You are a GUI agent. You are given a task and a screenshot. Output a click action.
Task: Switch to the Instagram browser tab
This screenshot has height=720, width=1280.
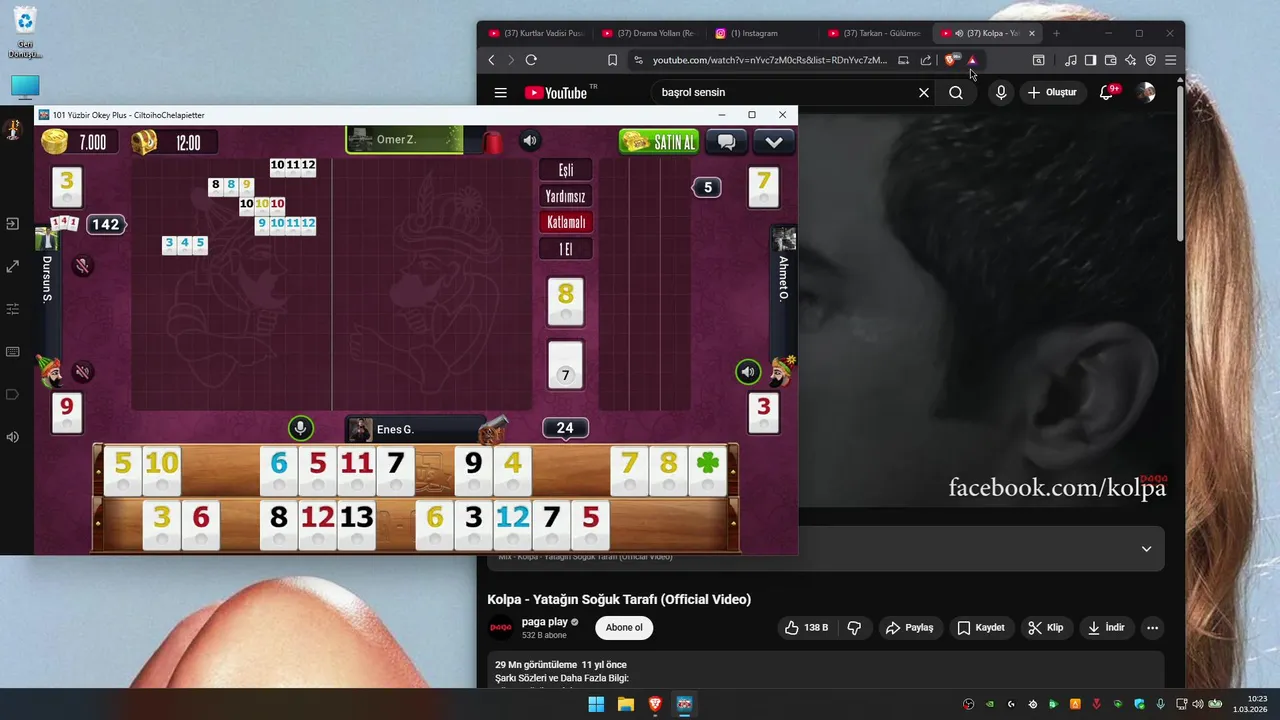[762, 33]
